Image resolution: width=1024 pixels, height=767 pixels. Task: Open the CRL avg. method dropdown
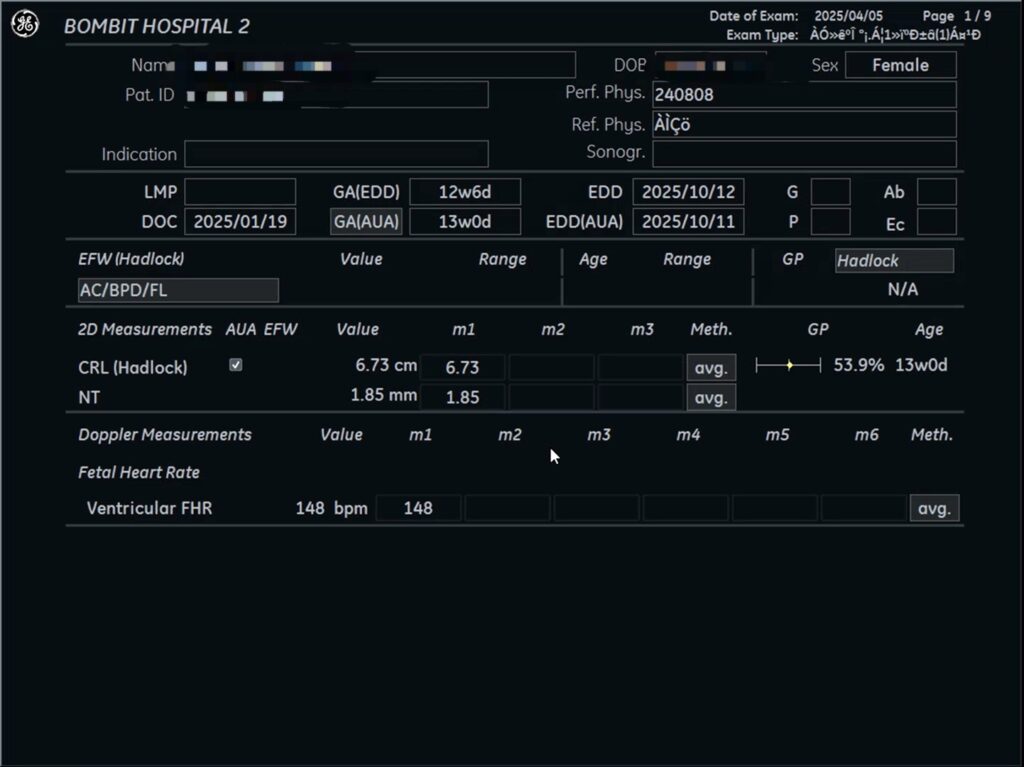(x=710, y=367)
